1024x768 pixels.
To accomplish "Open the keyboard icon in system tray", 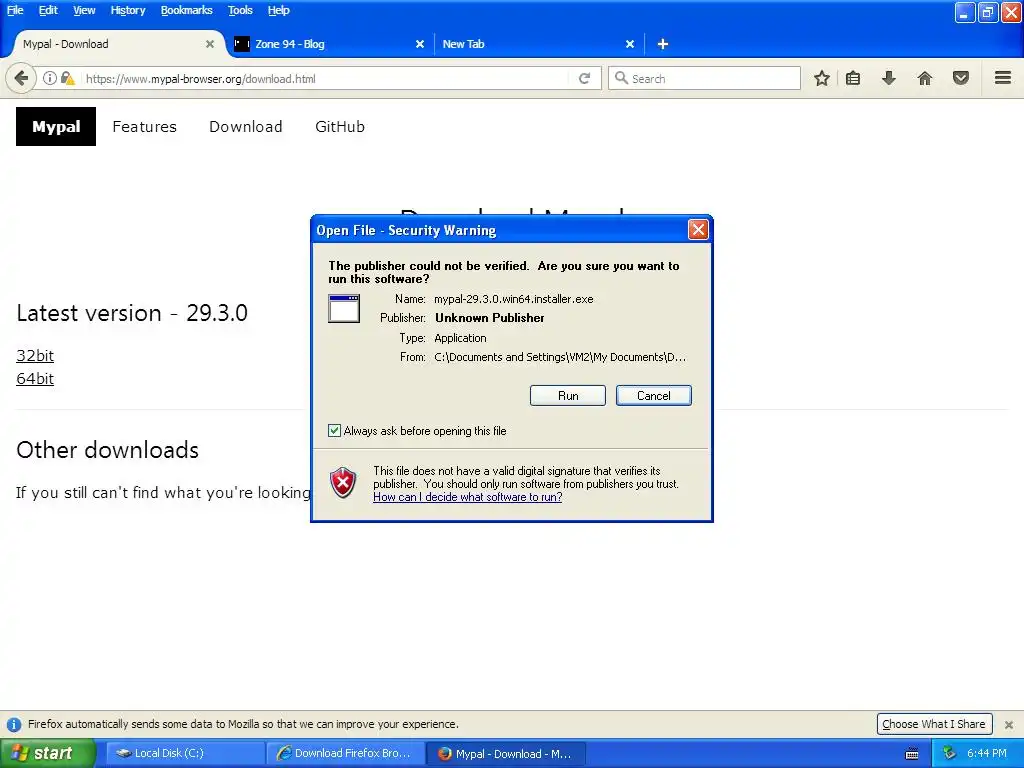I will pos(912,754).
